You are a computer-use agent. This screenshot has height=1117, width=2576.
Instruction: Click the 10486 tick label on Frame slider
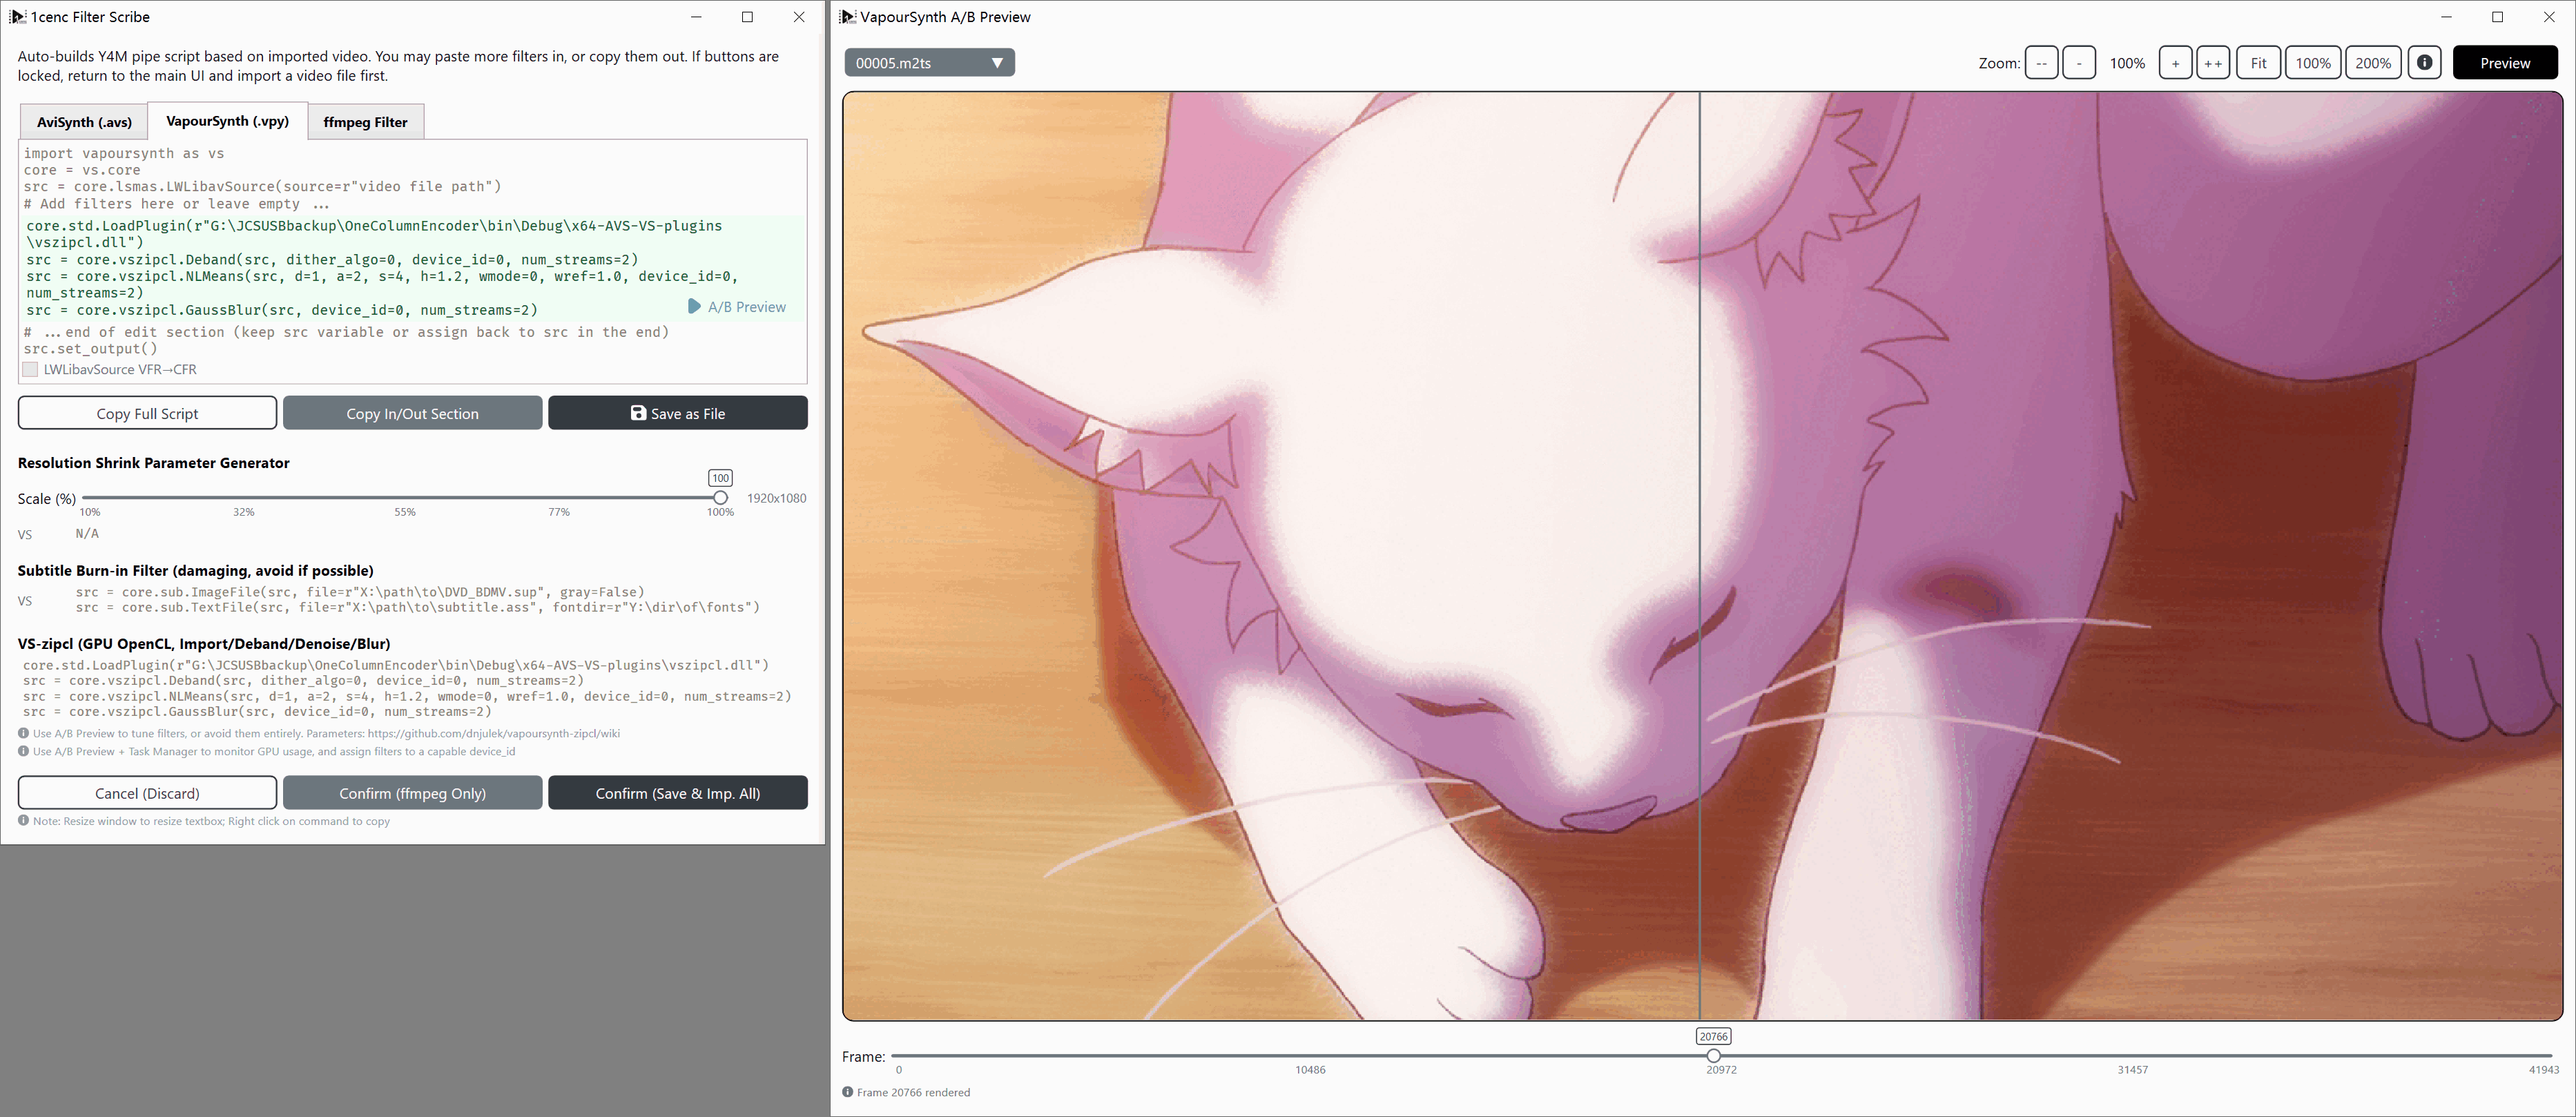pyautogui.click(x=1310, y=1070)
